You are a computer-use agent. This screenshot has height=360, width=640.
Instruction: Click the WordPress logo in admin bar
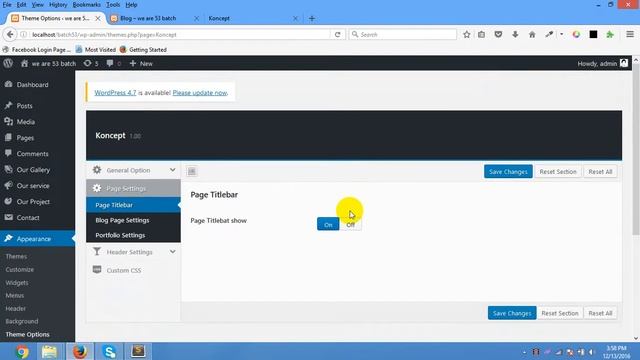(x=8, y=63)
